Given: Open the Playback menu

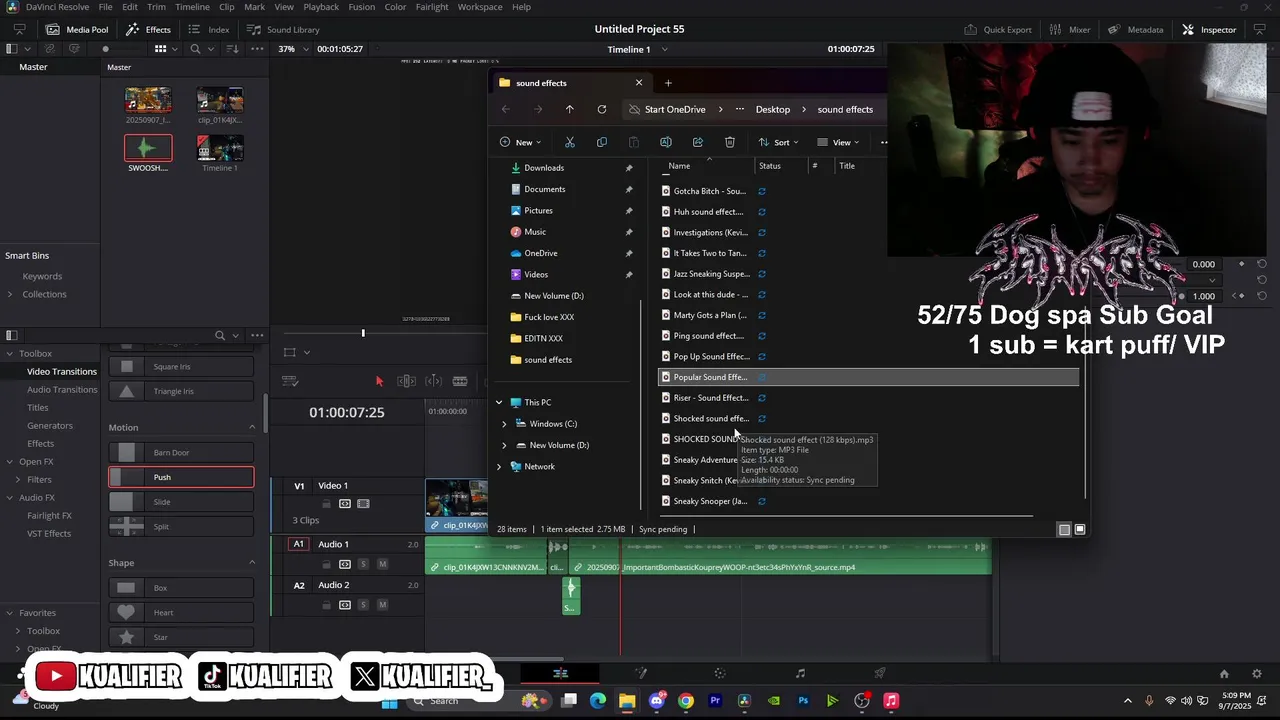Looking at the screenshot, I should click(x=321, y=7).
